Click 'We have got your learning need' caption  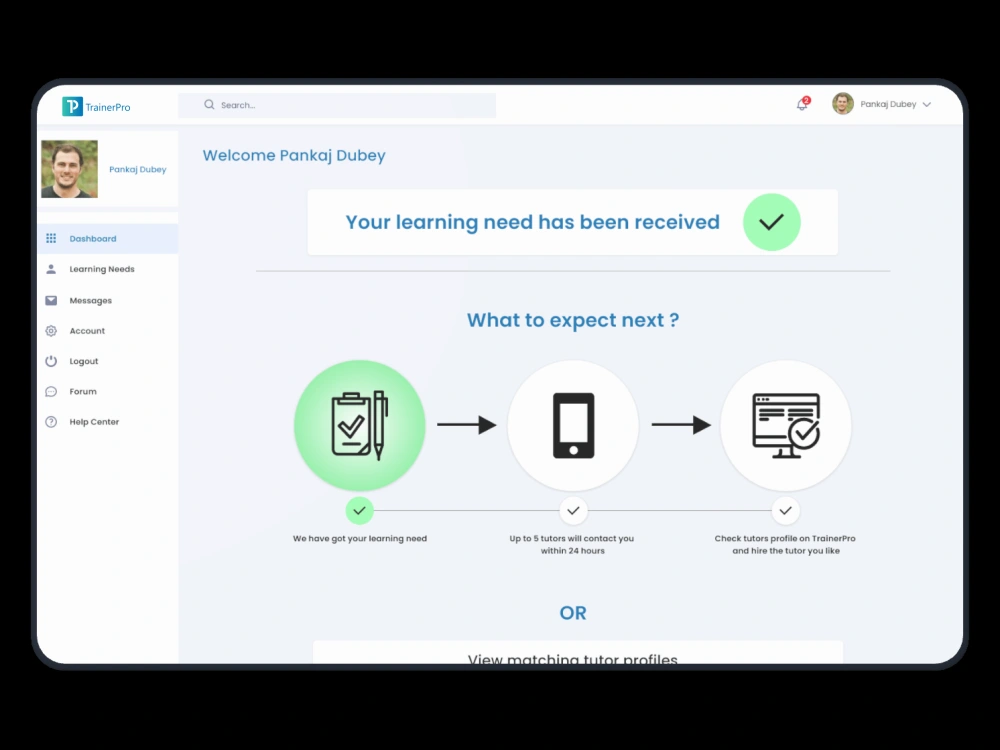pyautogui.click(x=360, y=538)
